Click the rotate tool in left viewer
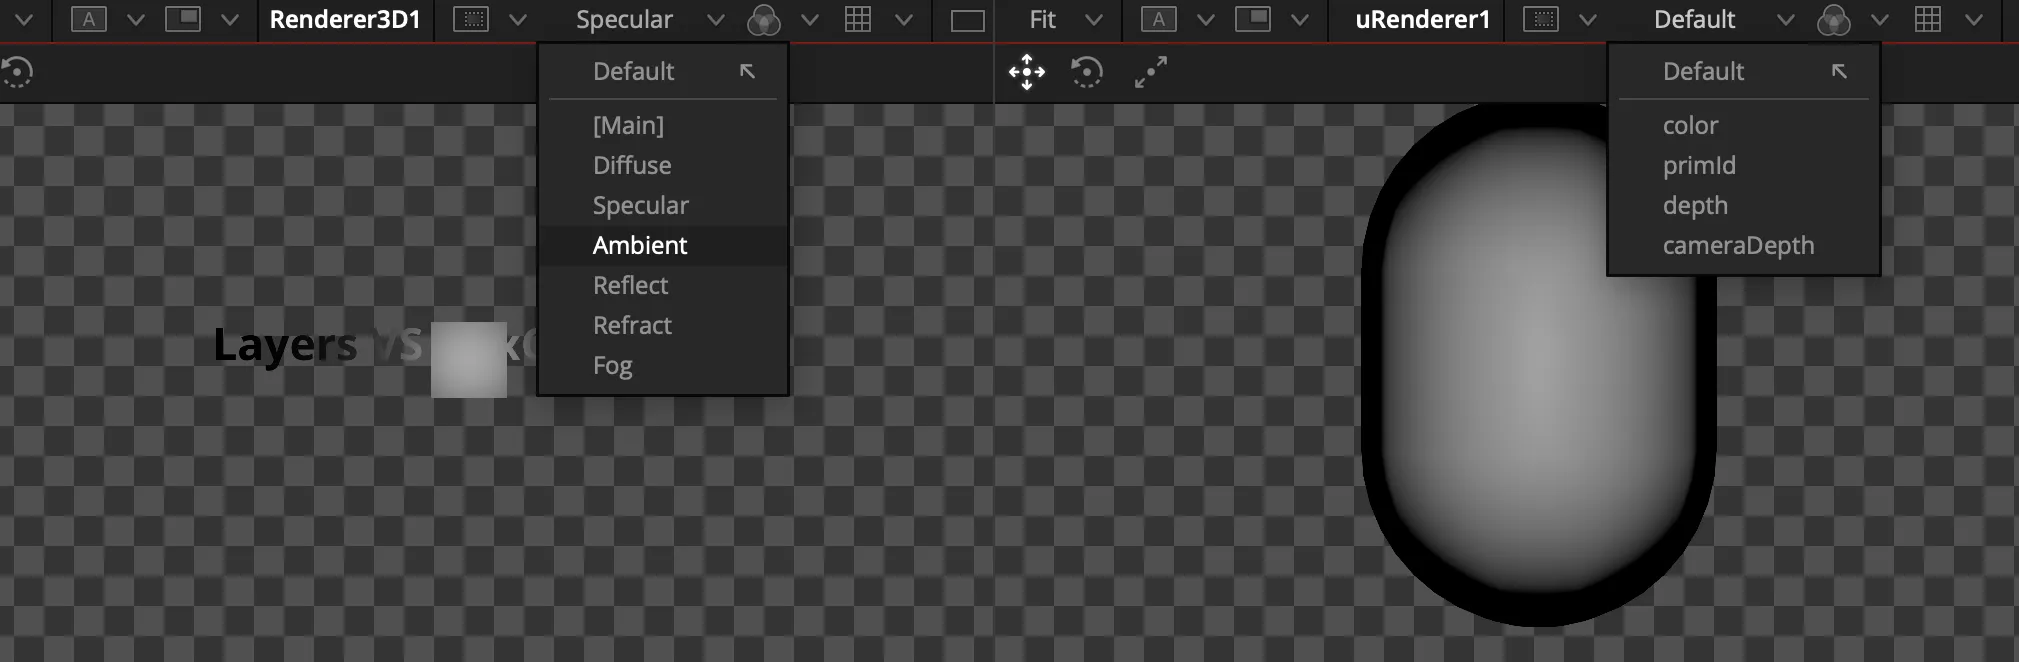The width and height of the screenshot is (2019, 662). tap(17, 72)
